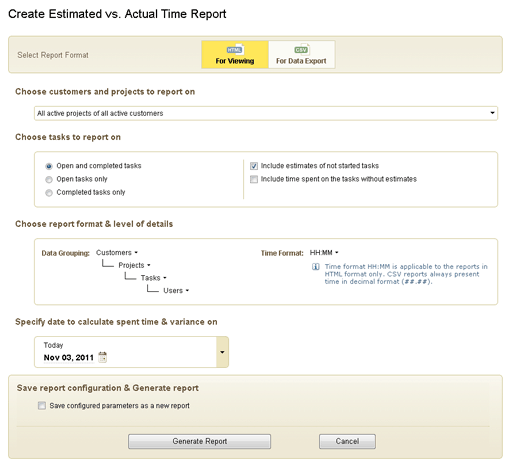Check Include time spent on tasks without estimates
Viewport: 510px width, 465px height.
click(x=254, y=179)
